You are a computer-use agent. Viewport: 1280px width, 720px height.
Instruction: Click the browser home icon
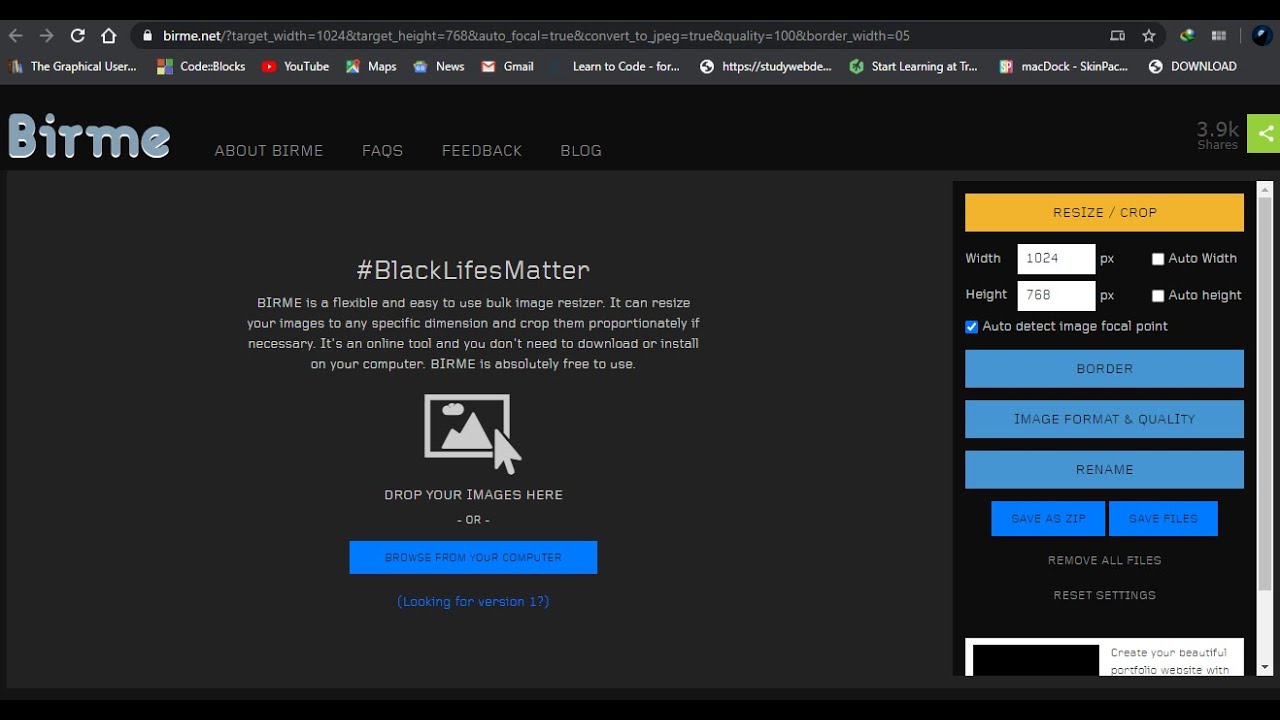pos(109,36)
